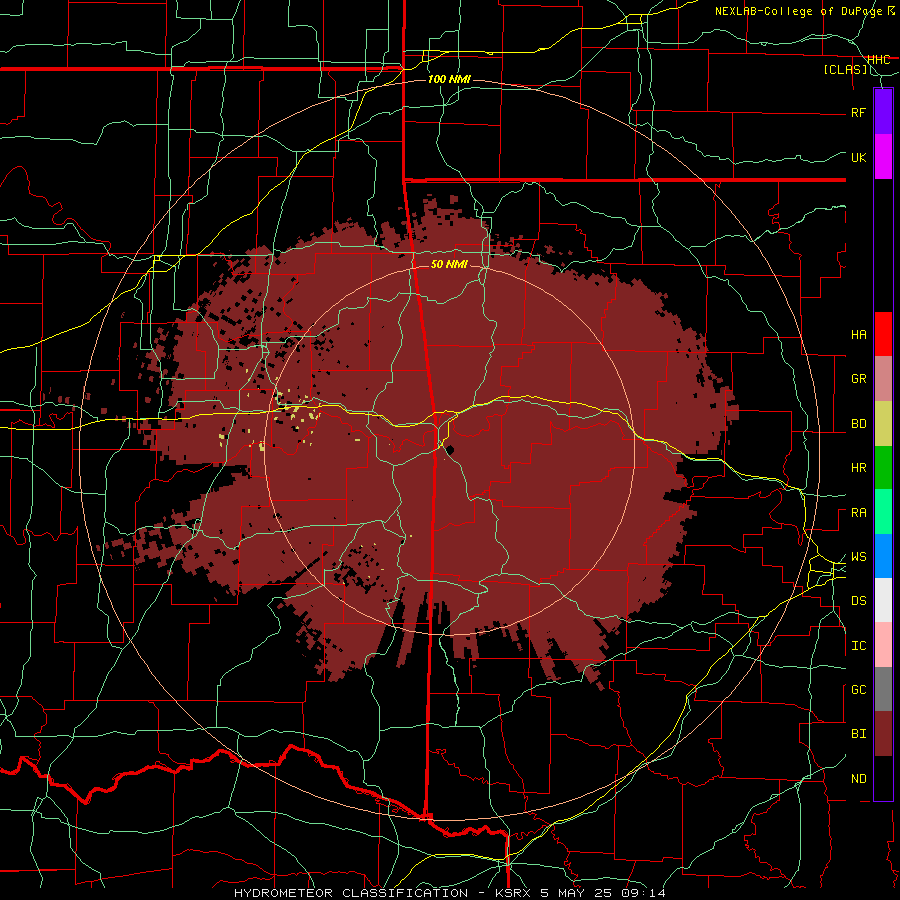This screenshot has width=900, height=900.
Task: Click the UK magenta legend swatch
Action: (883, 157)
